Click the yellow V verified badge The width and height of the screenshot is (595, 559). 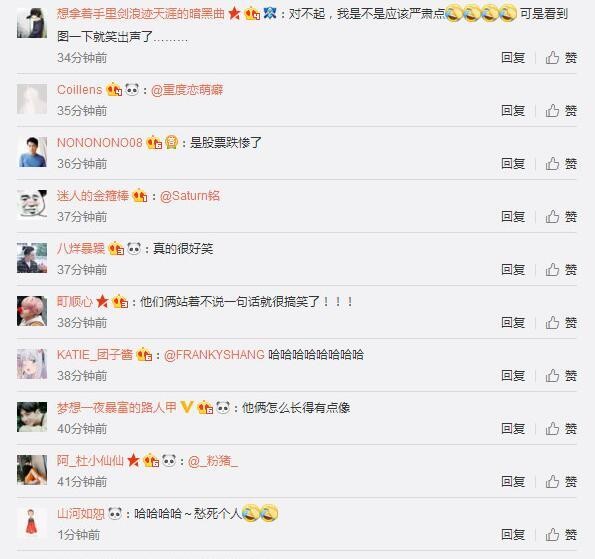pos(187,407)
